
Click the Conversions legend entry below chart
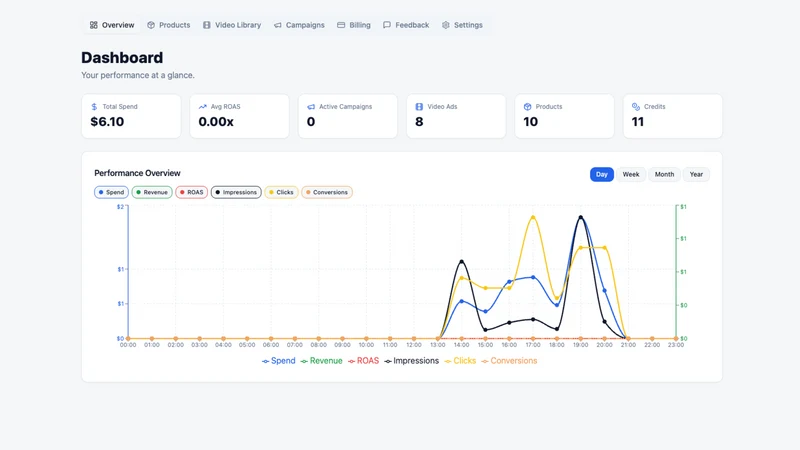tap(509, 361)
